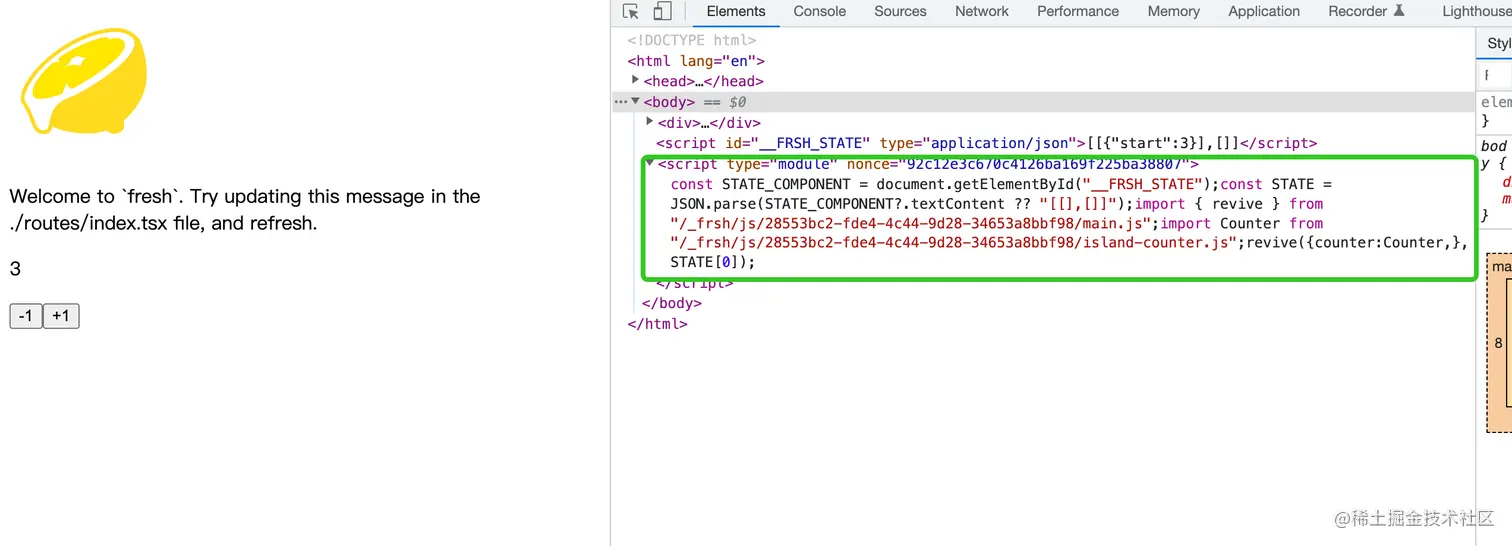The height and width of the screenshot is (546, 1512).
Task: Open the Sources tab
Action: click(900, 11)
